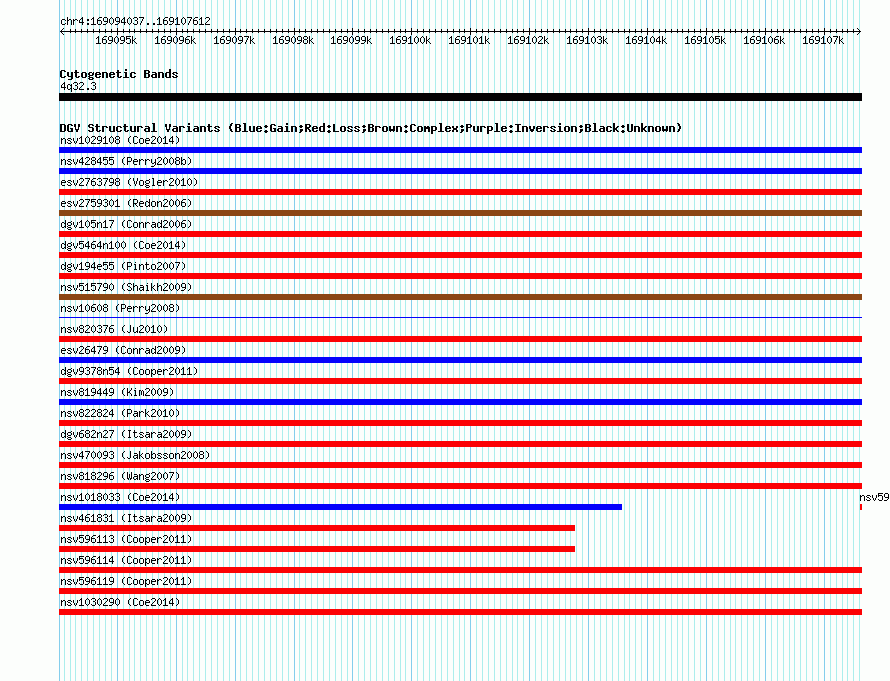Click the 169104k ruler position
Image resolution: width=890 pixels, height=681 pixels.
pyautogui.click(x=646, y=40)
